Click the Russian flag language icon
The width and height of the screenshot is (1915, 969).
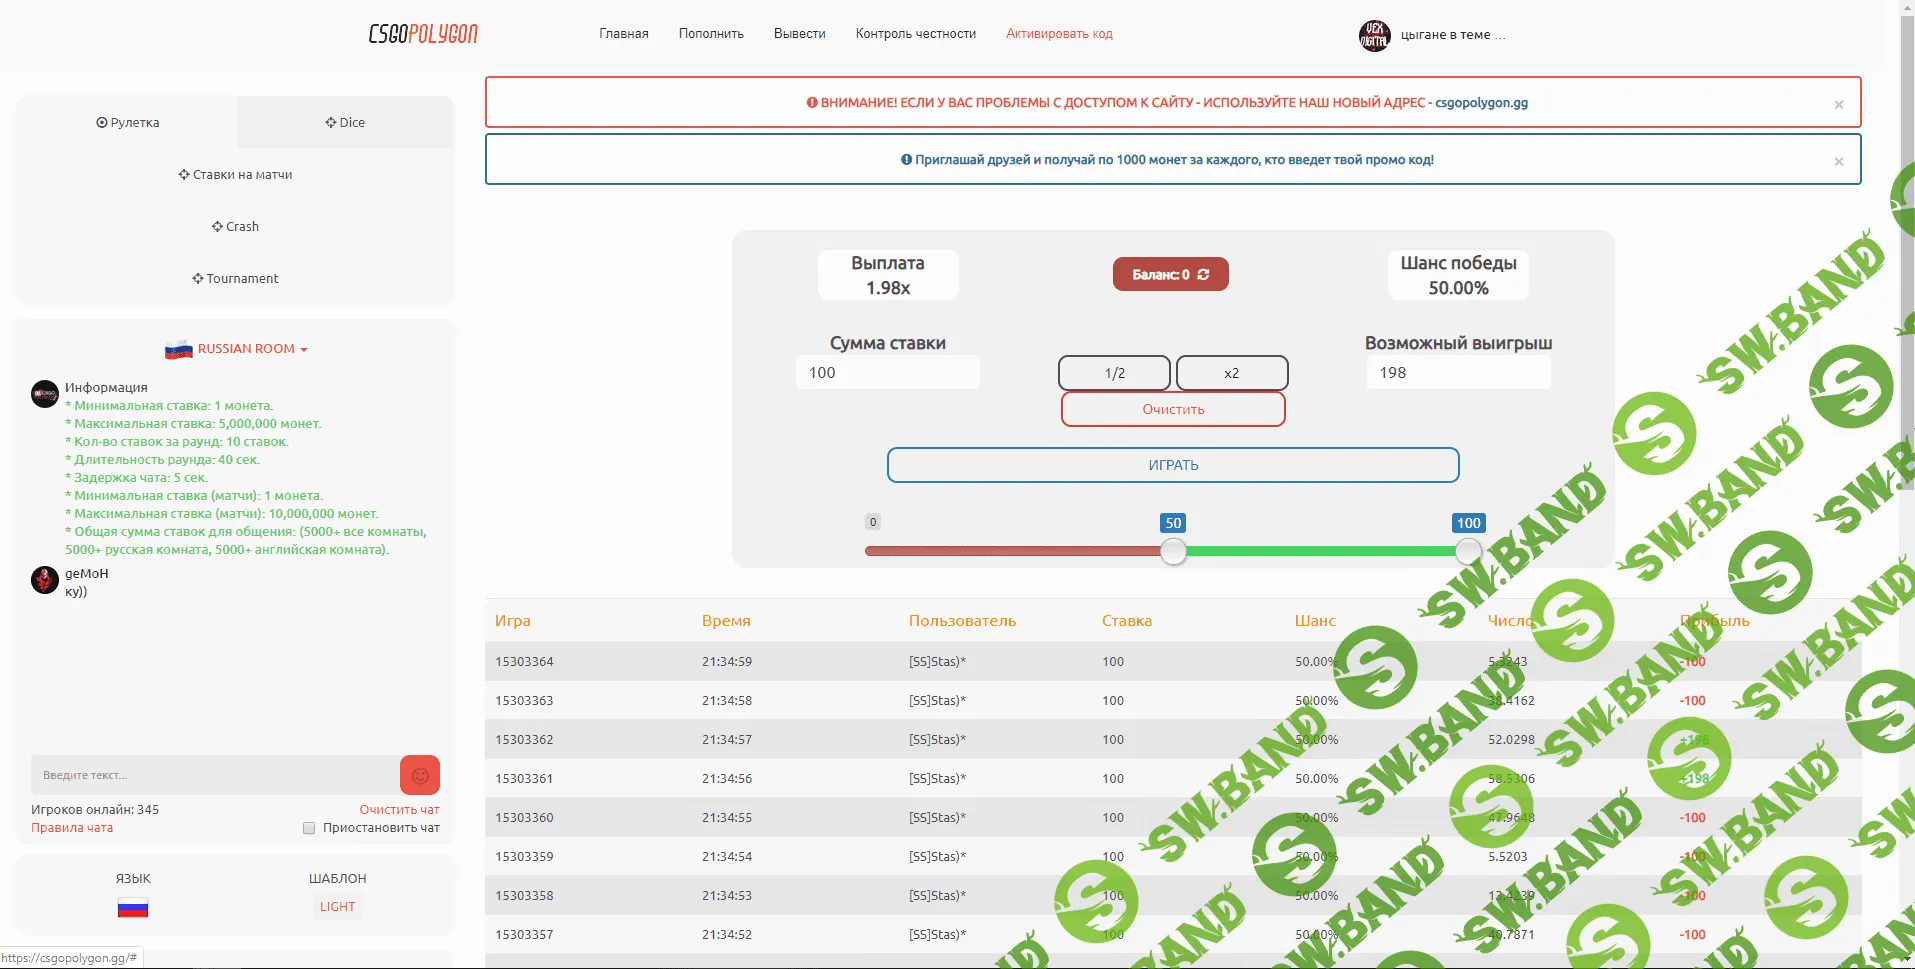133,908
